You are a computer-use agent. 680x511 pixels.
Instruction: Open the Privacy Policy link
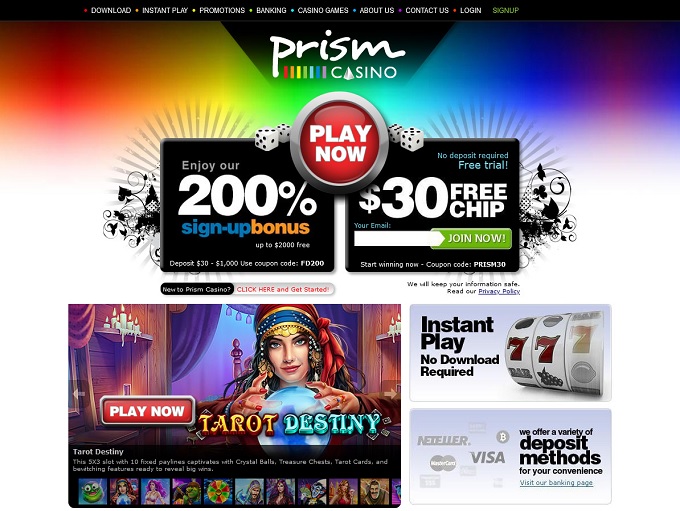coord(499,292)
